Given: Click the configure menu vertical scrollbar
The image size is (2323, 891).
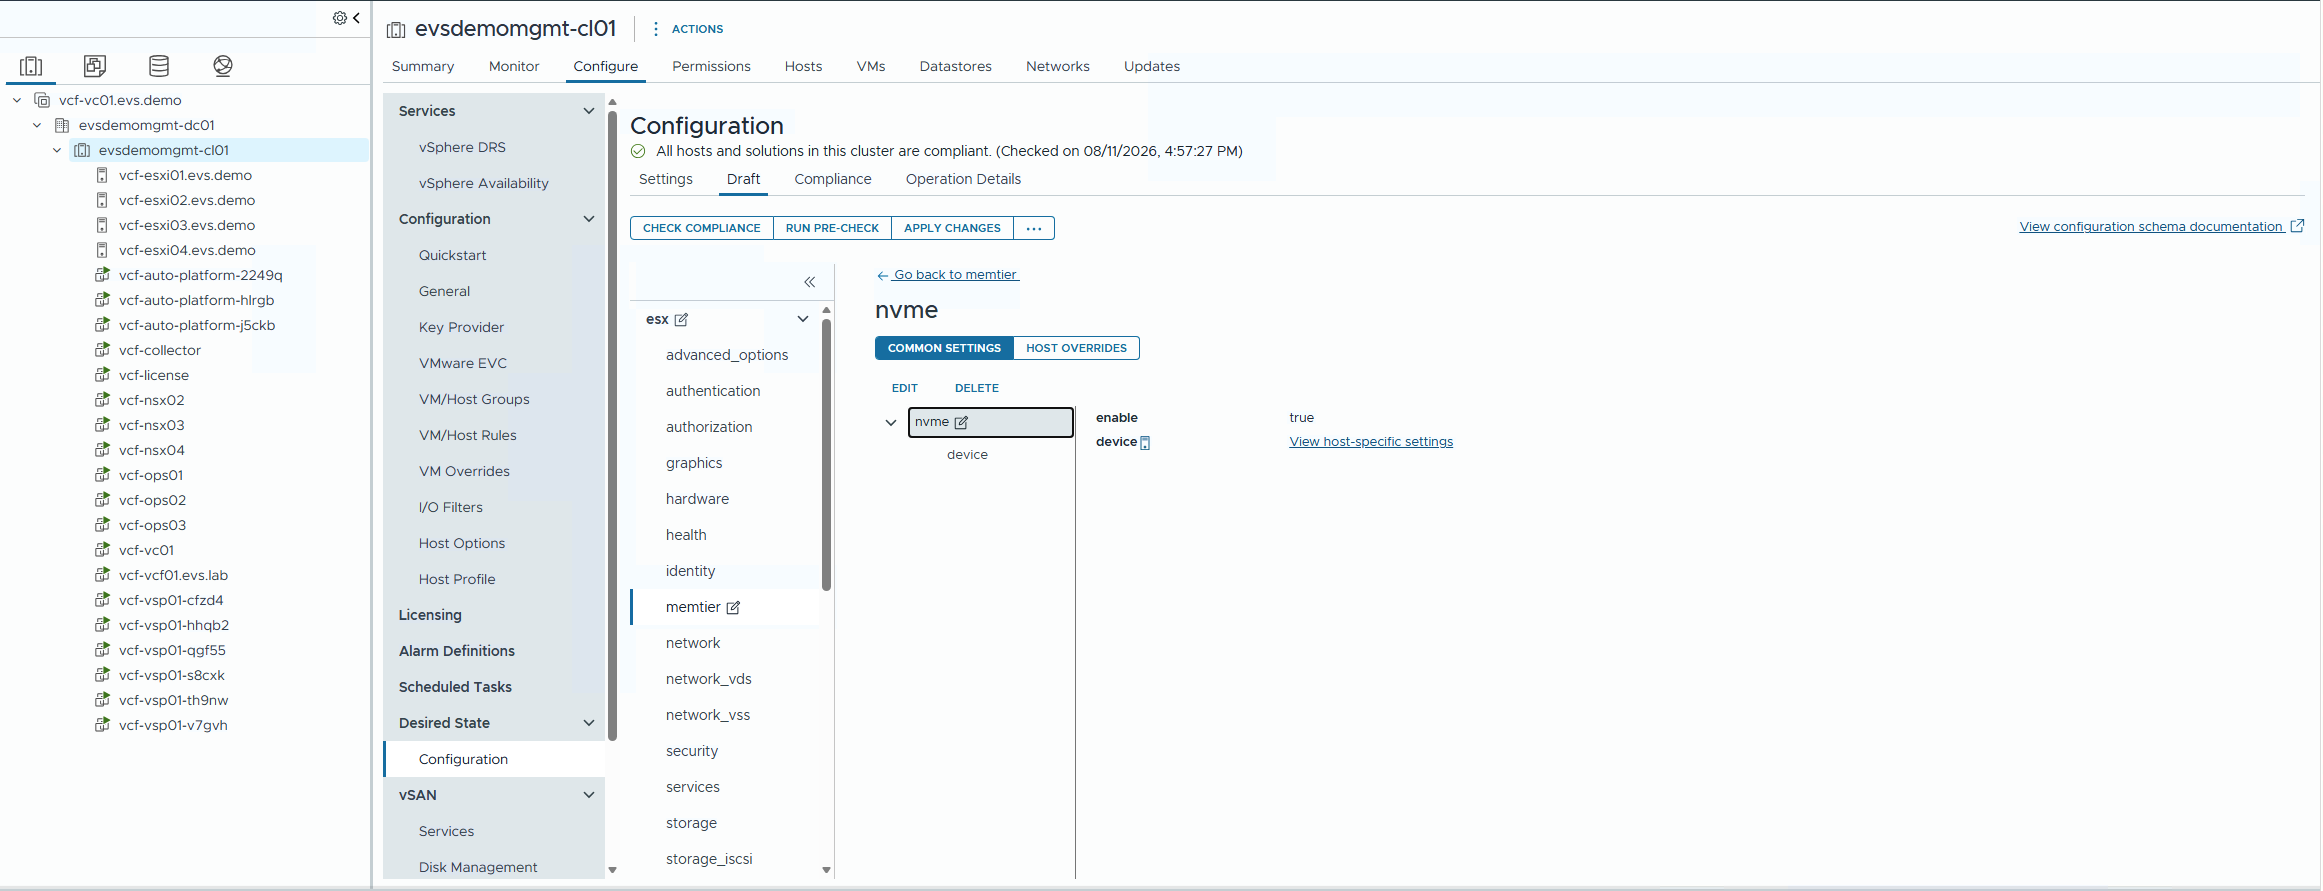Looking at the screenshot, I should (x=612, y=425).
